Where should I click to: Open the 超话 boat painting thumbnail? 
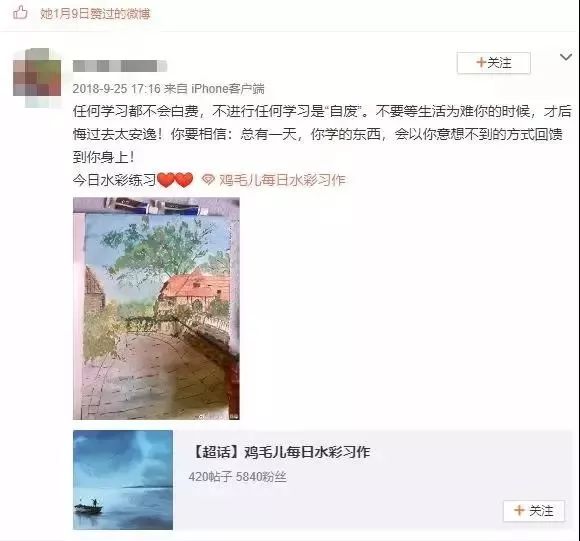(123, 480)
